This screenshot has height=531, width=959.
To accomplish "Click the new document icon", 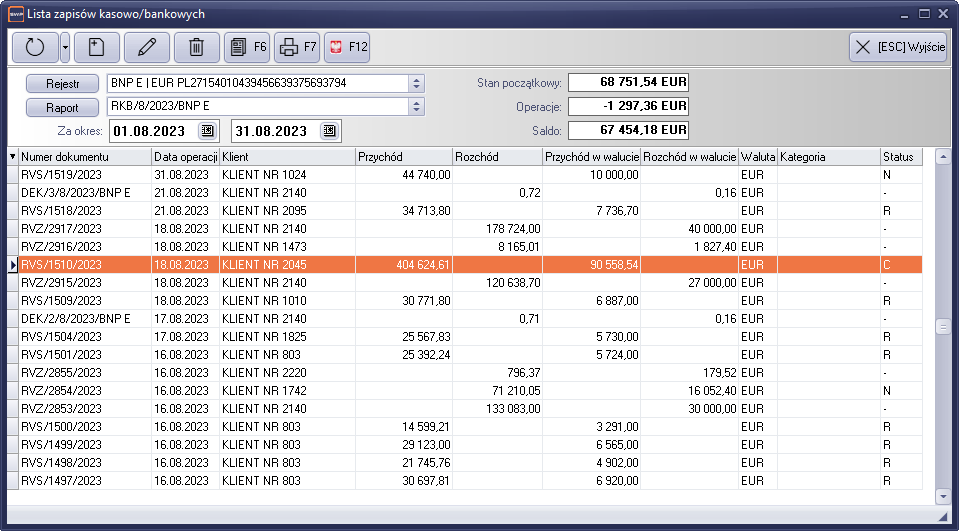I will click(97, 47).
